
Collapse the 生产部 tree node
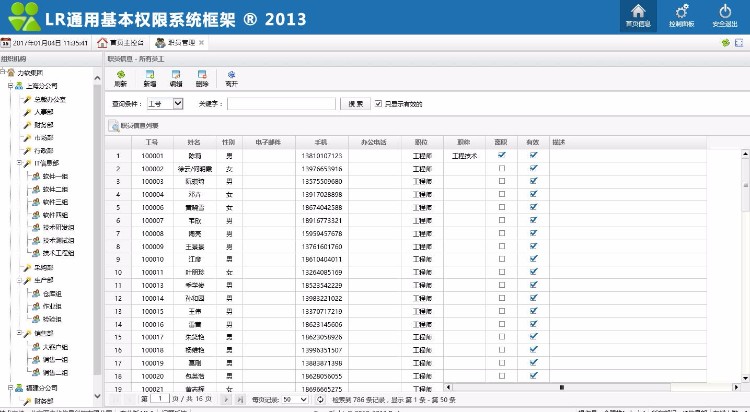pyautogui.click(x=19, y=280)
